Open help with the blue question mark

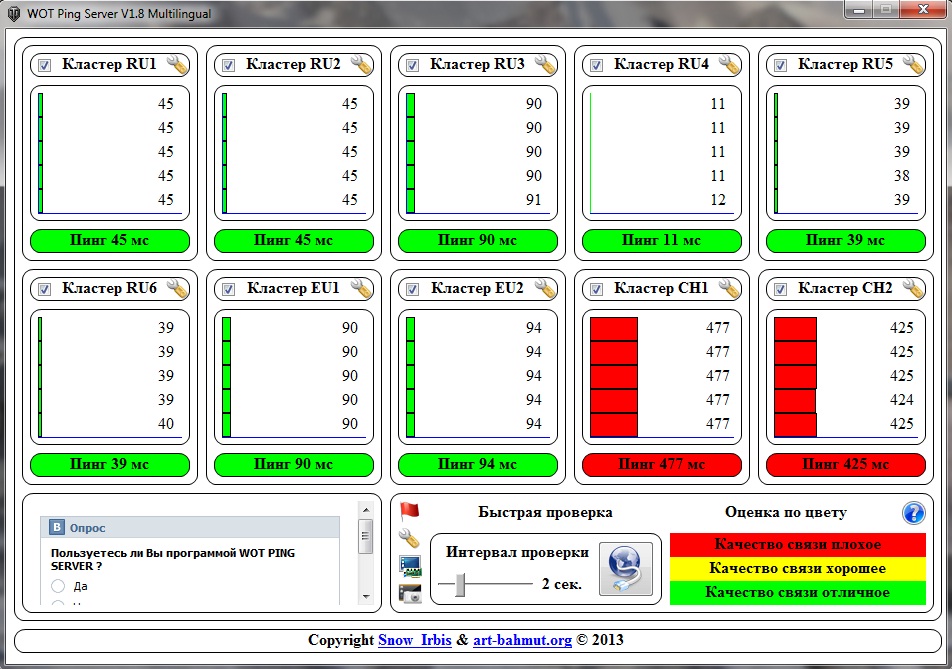(913, 513)
